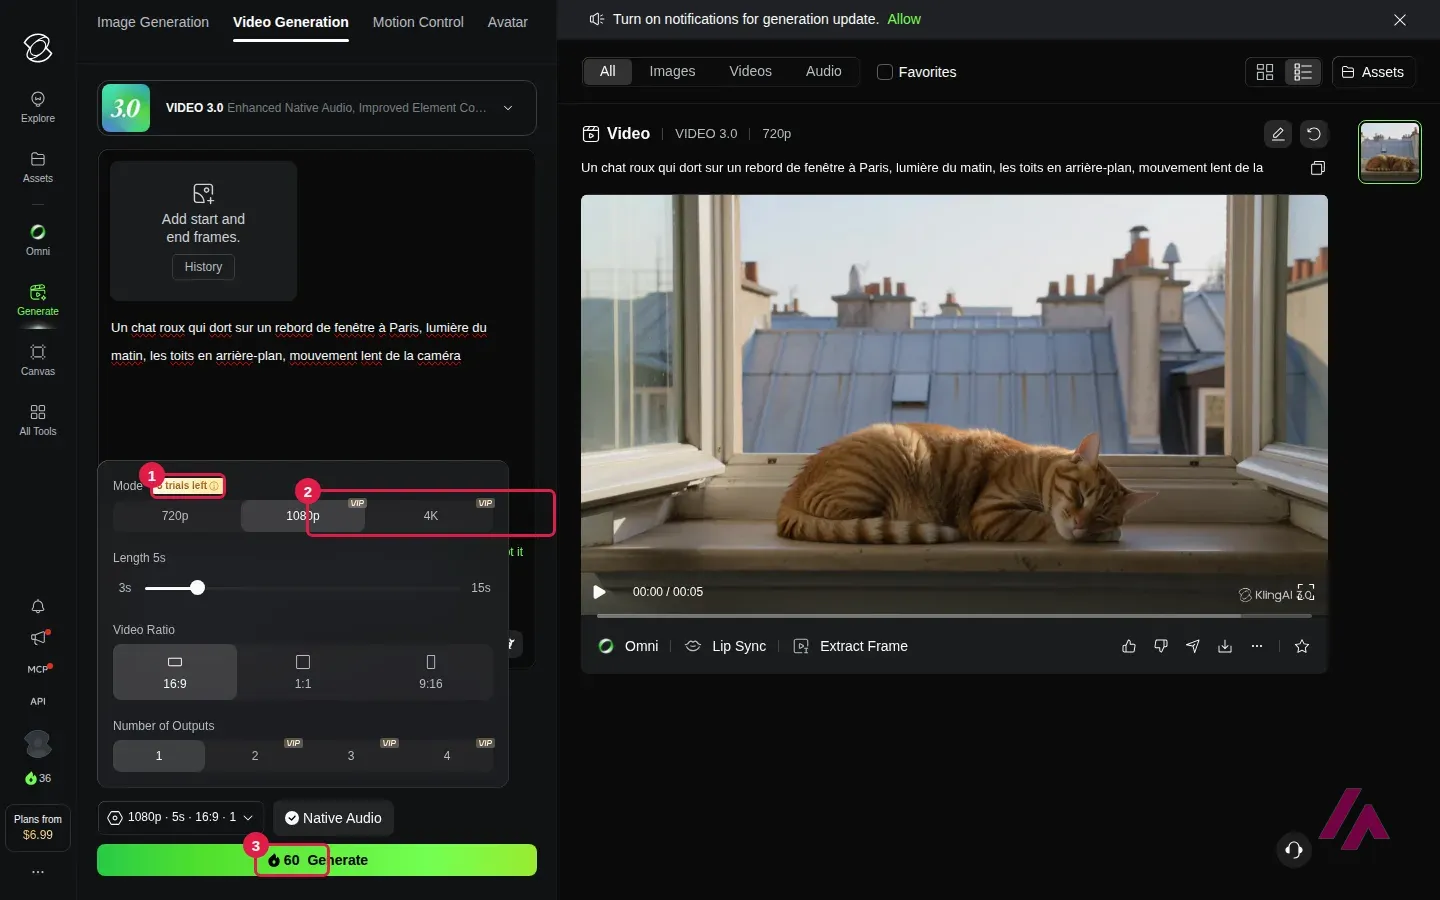Select the 720p mode
The image size is (1440, 900).
pyautogui.click(x=175, y=516)
